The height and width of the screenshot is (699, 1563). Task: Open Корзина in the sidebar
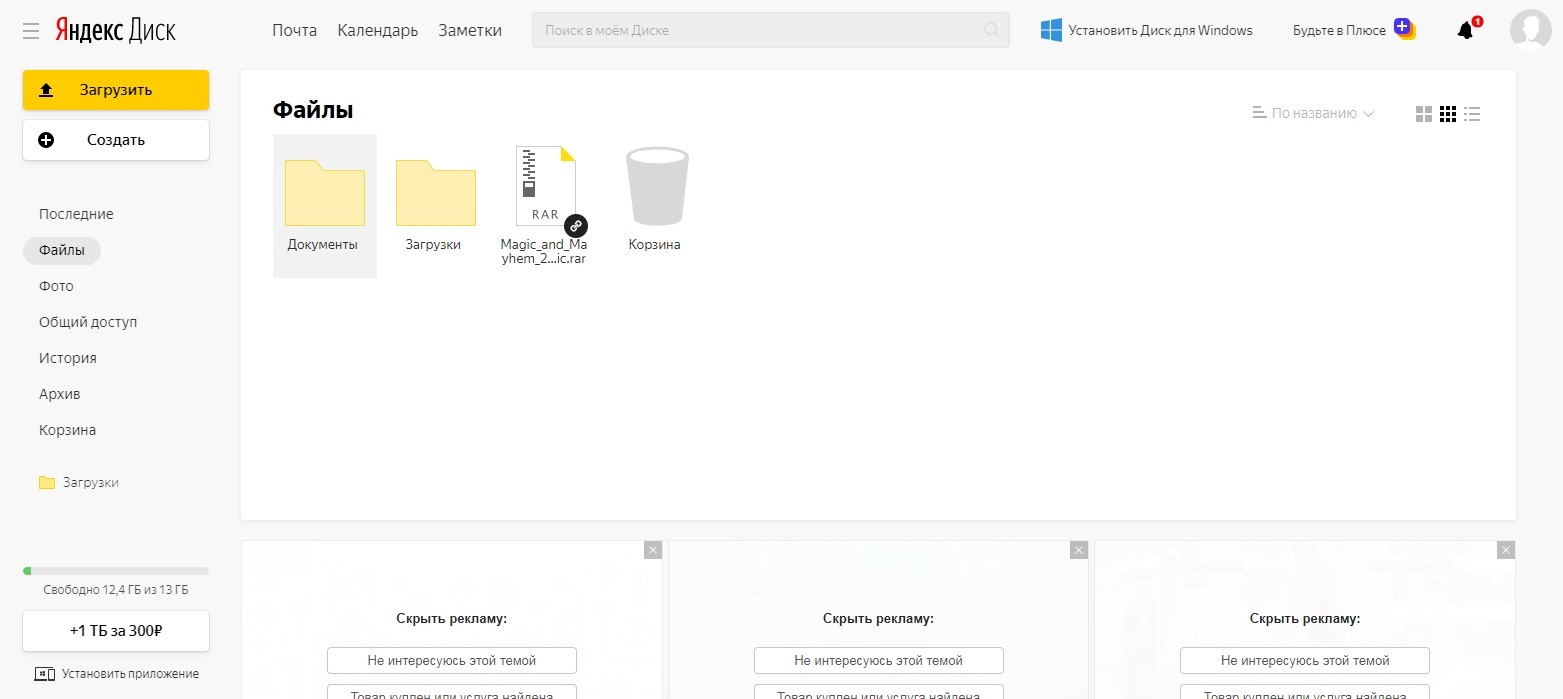point(67,430)
